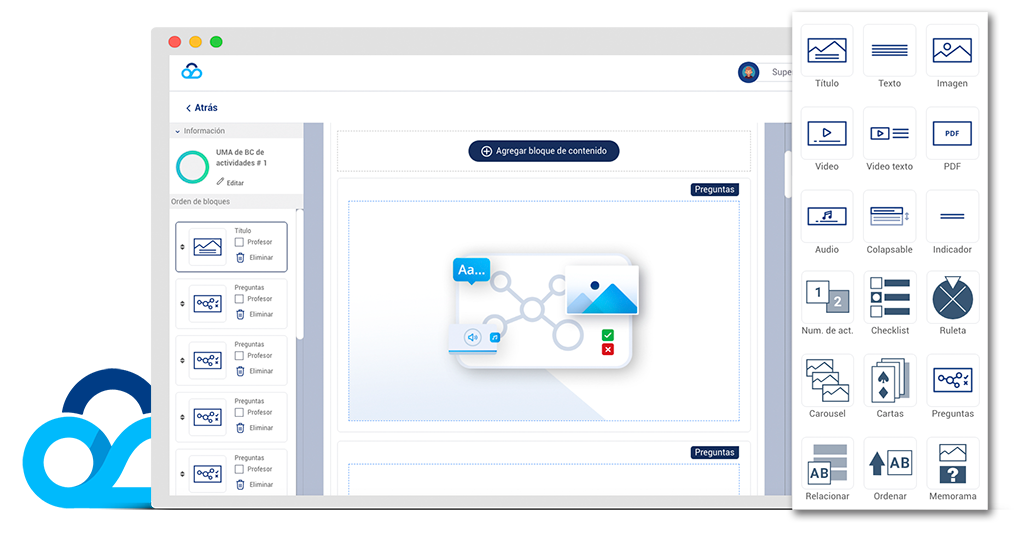
Task: Click Editar under the UMA title
Action: coord(230,183)
